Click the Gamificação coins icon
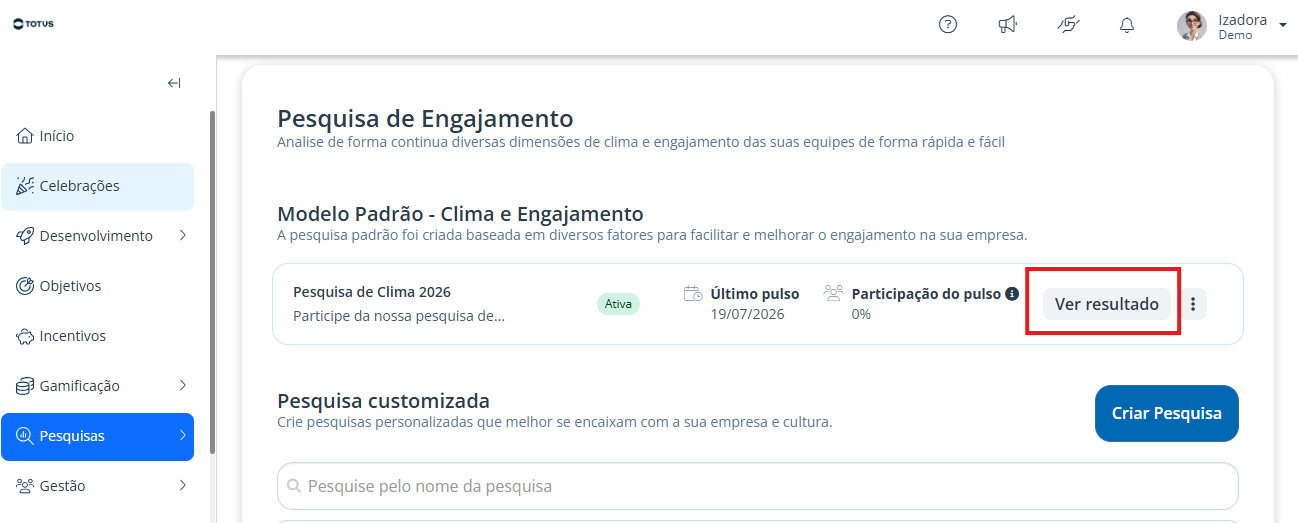Image resolution: width=1298 pixels, height=523 pixels. click(25, 386)
